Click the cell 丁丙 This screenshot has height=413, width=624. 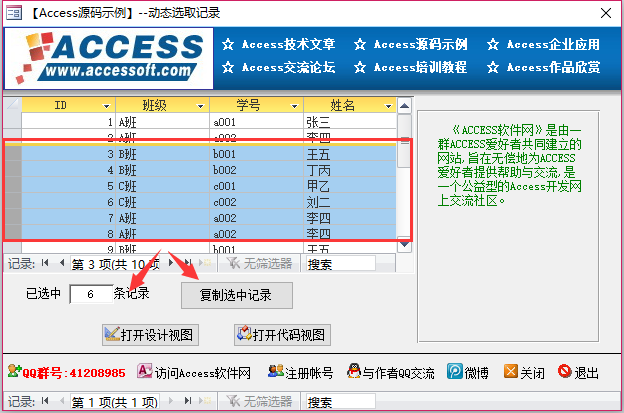[x=350, y=169]
